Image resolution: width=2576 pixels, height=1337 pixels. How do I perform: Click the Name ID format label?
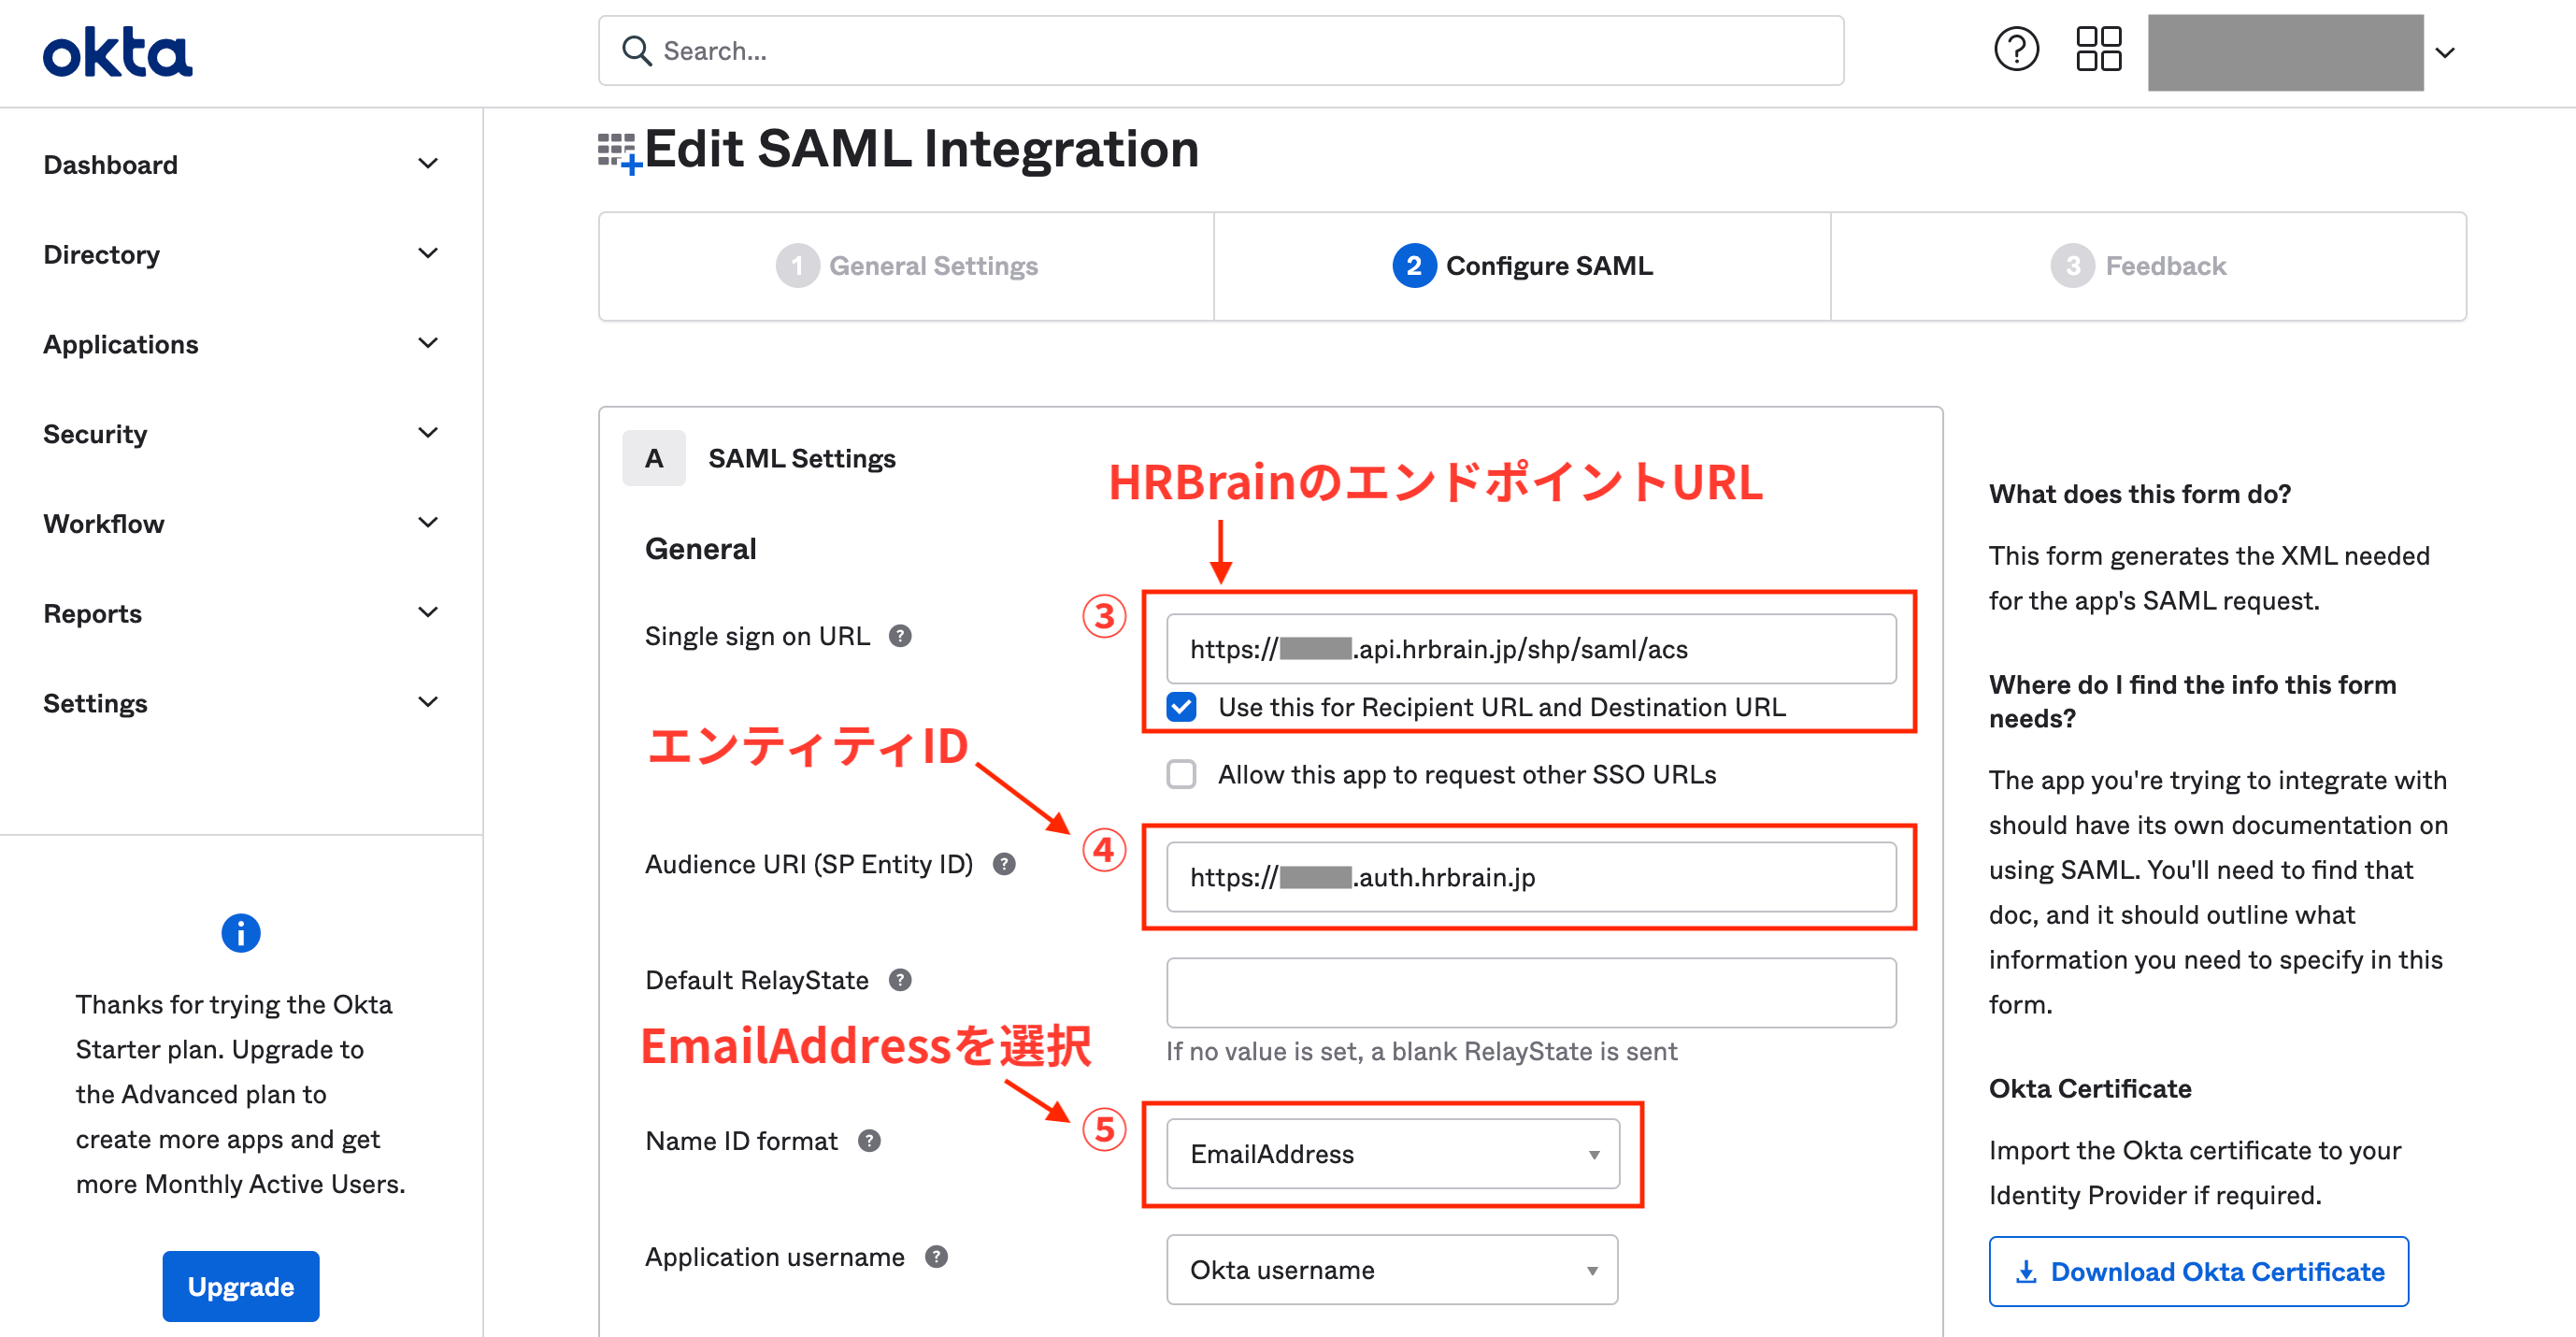pos(741,1141)
